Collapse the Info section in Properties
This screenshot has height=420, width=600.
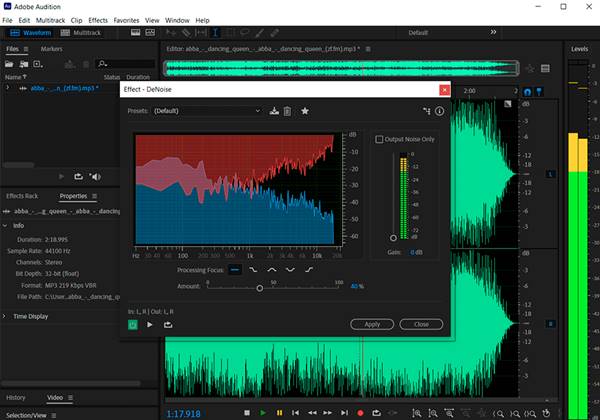[6, 226]
